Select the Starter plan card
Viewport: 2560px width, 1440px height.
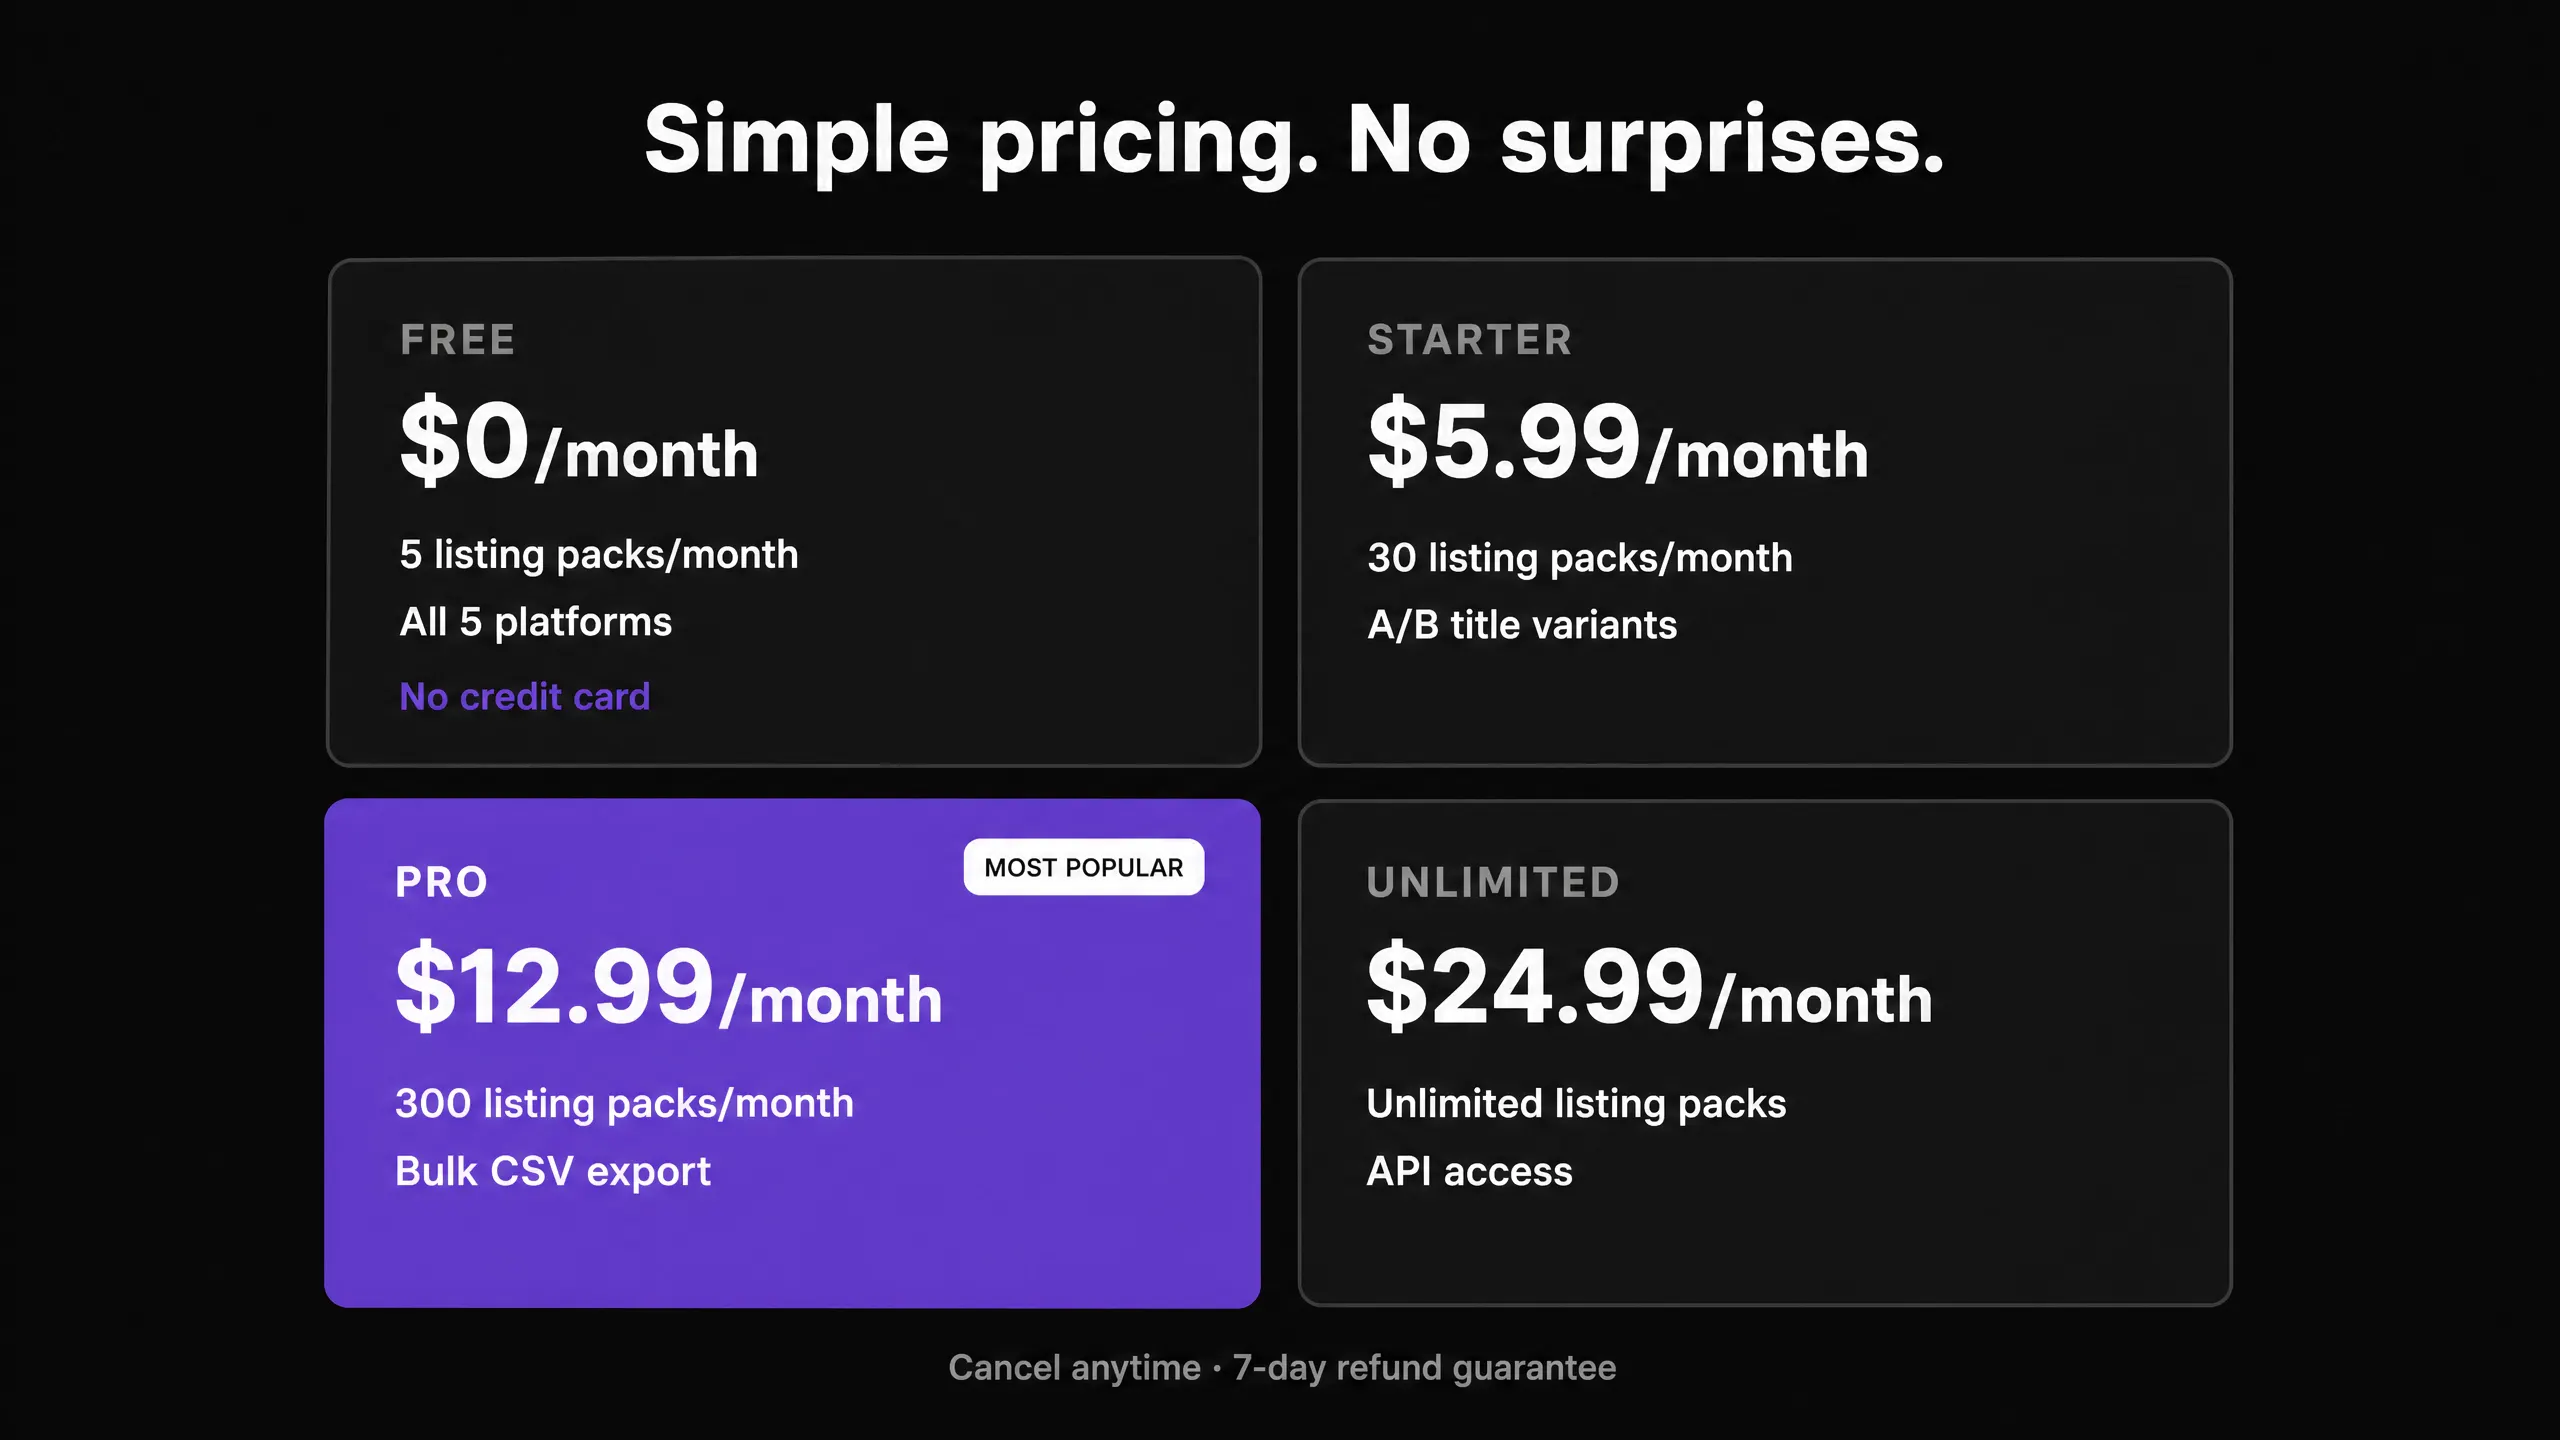[1765, 512]
